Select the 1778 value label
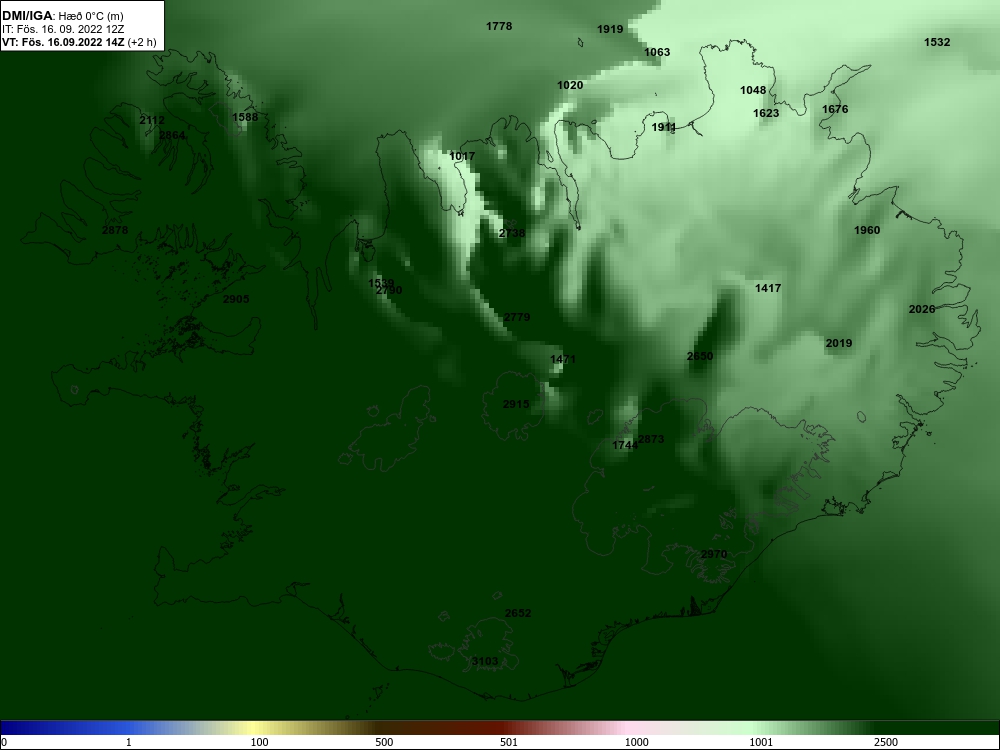 (499, 26)
